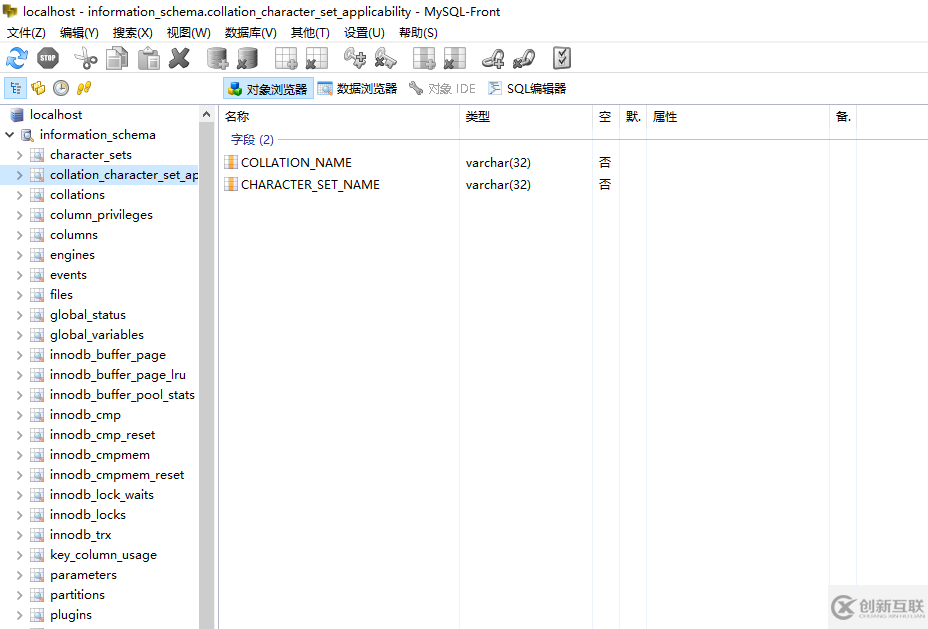Click the tree panel vertical scrollbar track

click(x=207, y=376)
